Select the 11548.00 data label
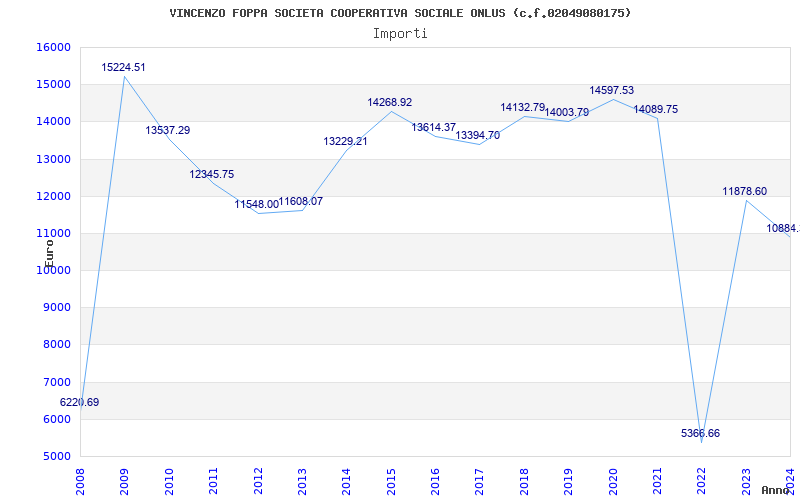This screenshot has height=500, width=800. pyautogui.click(x=257, y=204)
